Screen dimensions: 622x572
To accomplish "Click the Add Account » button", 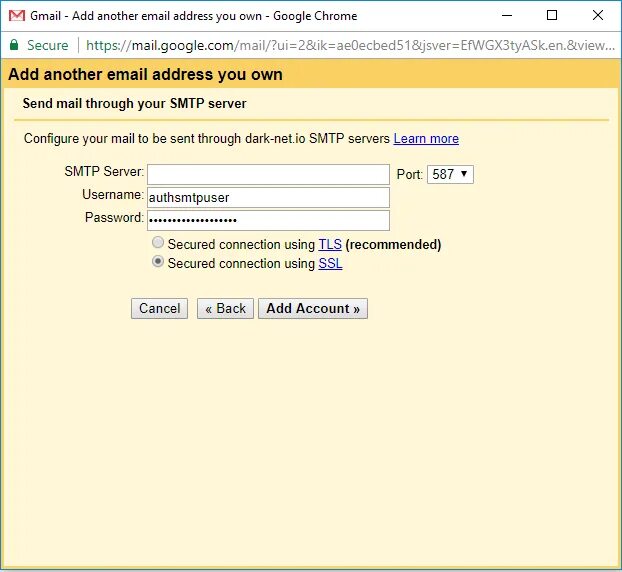I will click(313, 309).
